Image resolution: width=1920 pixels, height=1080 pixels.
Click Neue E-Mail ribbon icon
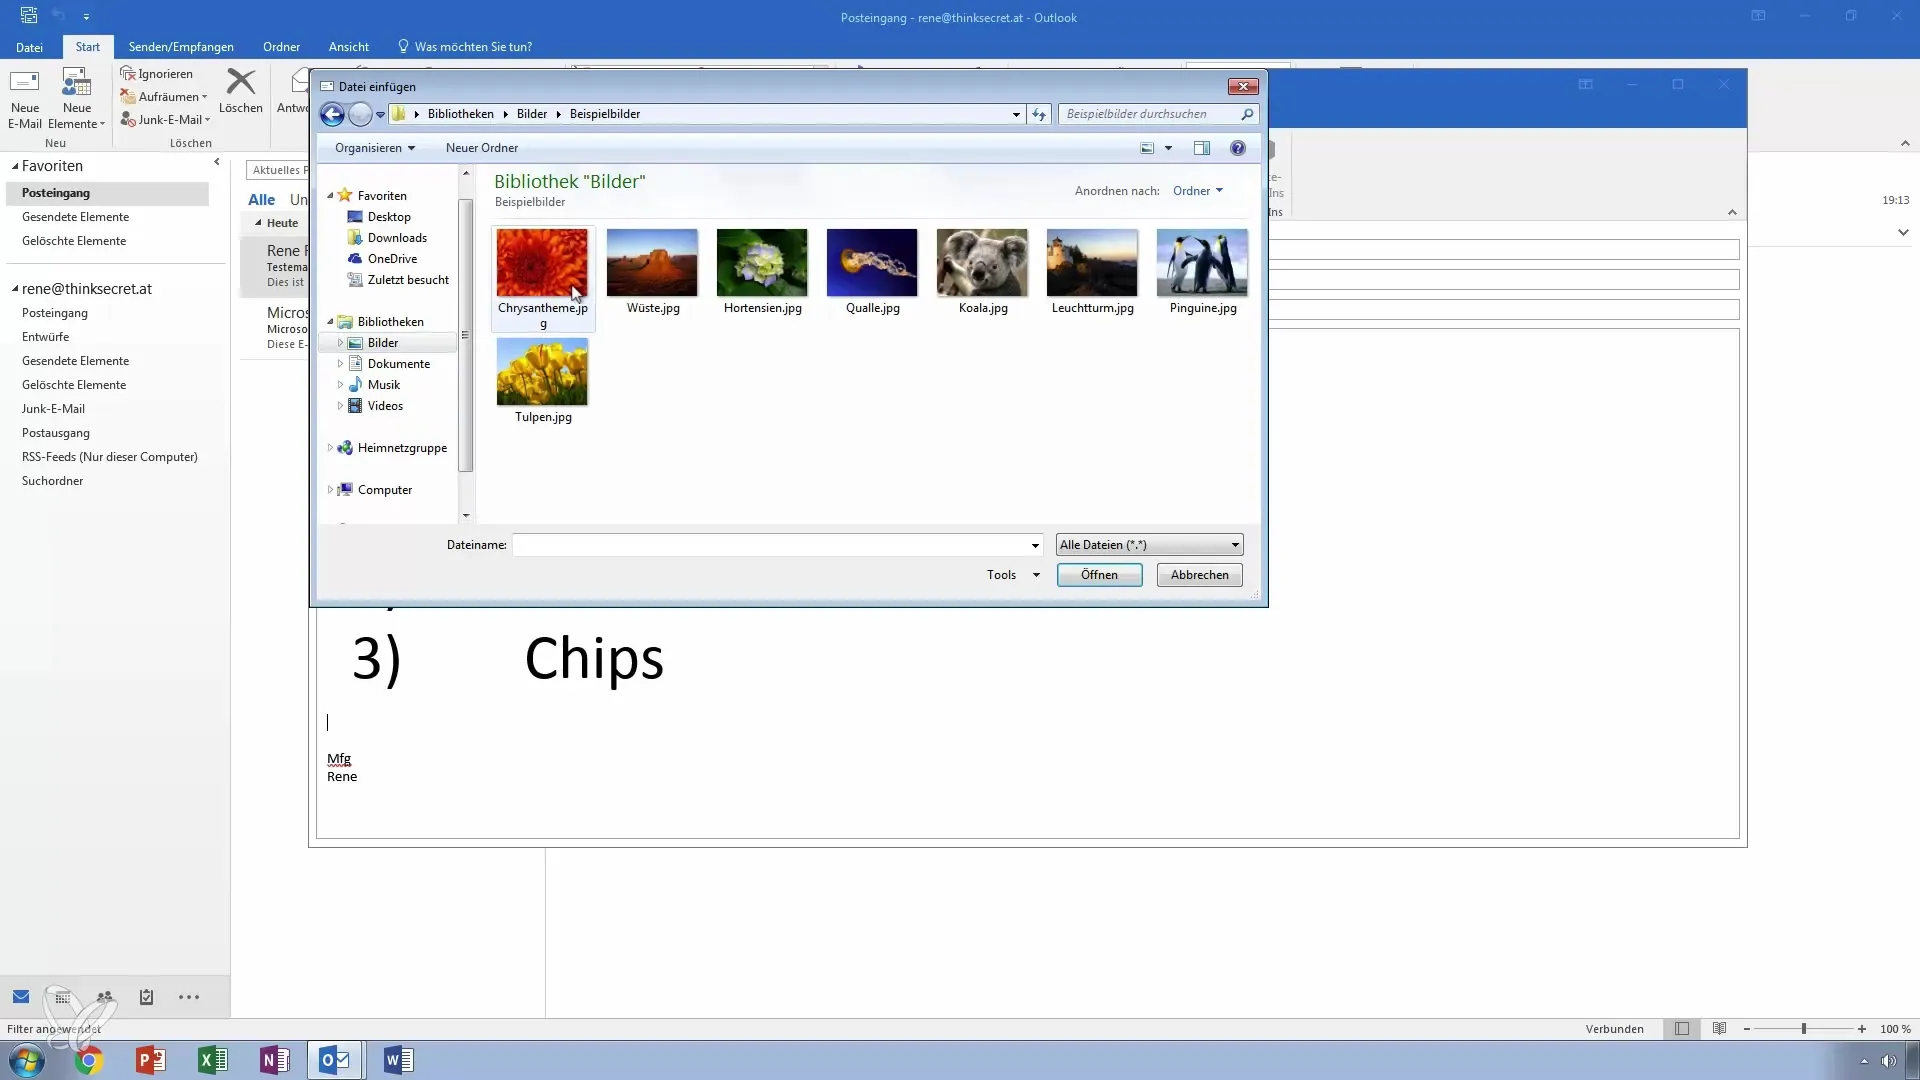(x=25, y=99)
